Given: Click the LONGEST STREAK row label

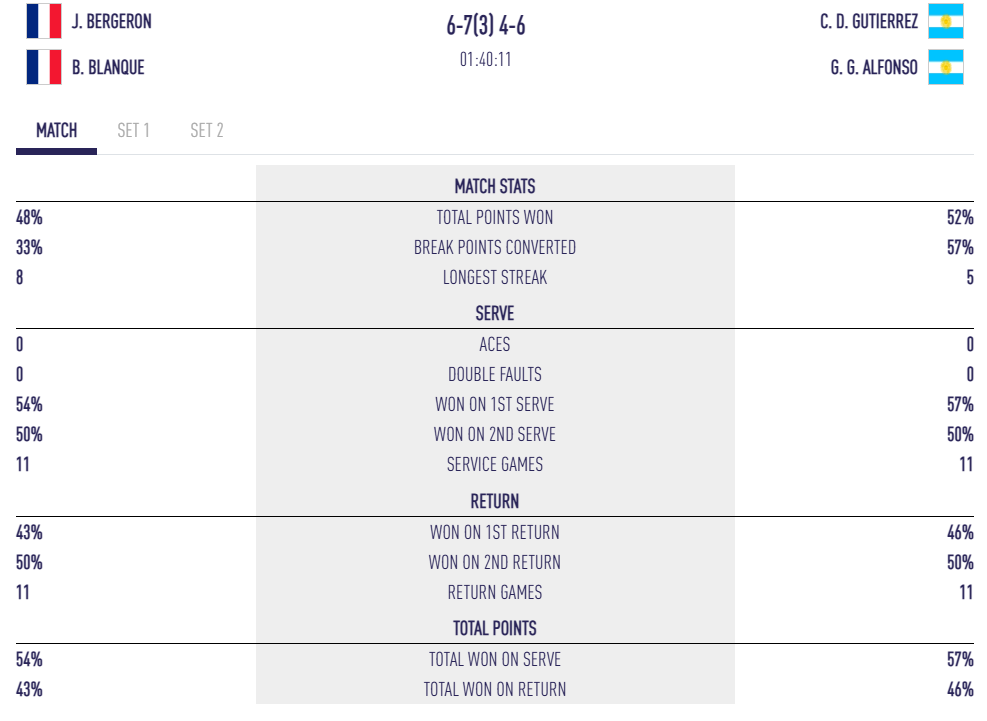Looking at the screenshot, I should (495, 277).
